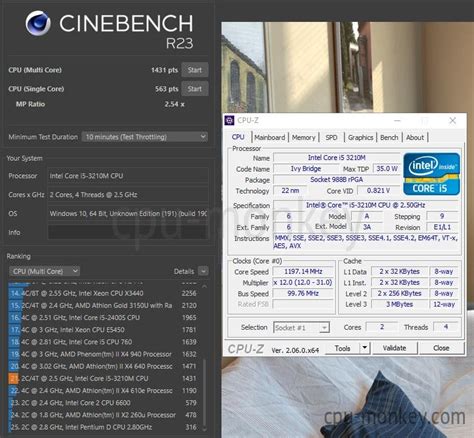Screen dimensions: 474x438
Task: Open the About tab in CPU-Z
Action: click(415, 137)
